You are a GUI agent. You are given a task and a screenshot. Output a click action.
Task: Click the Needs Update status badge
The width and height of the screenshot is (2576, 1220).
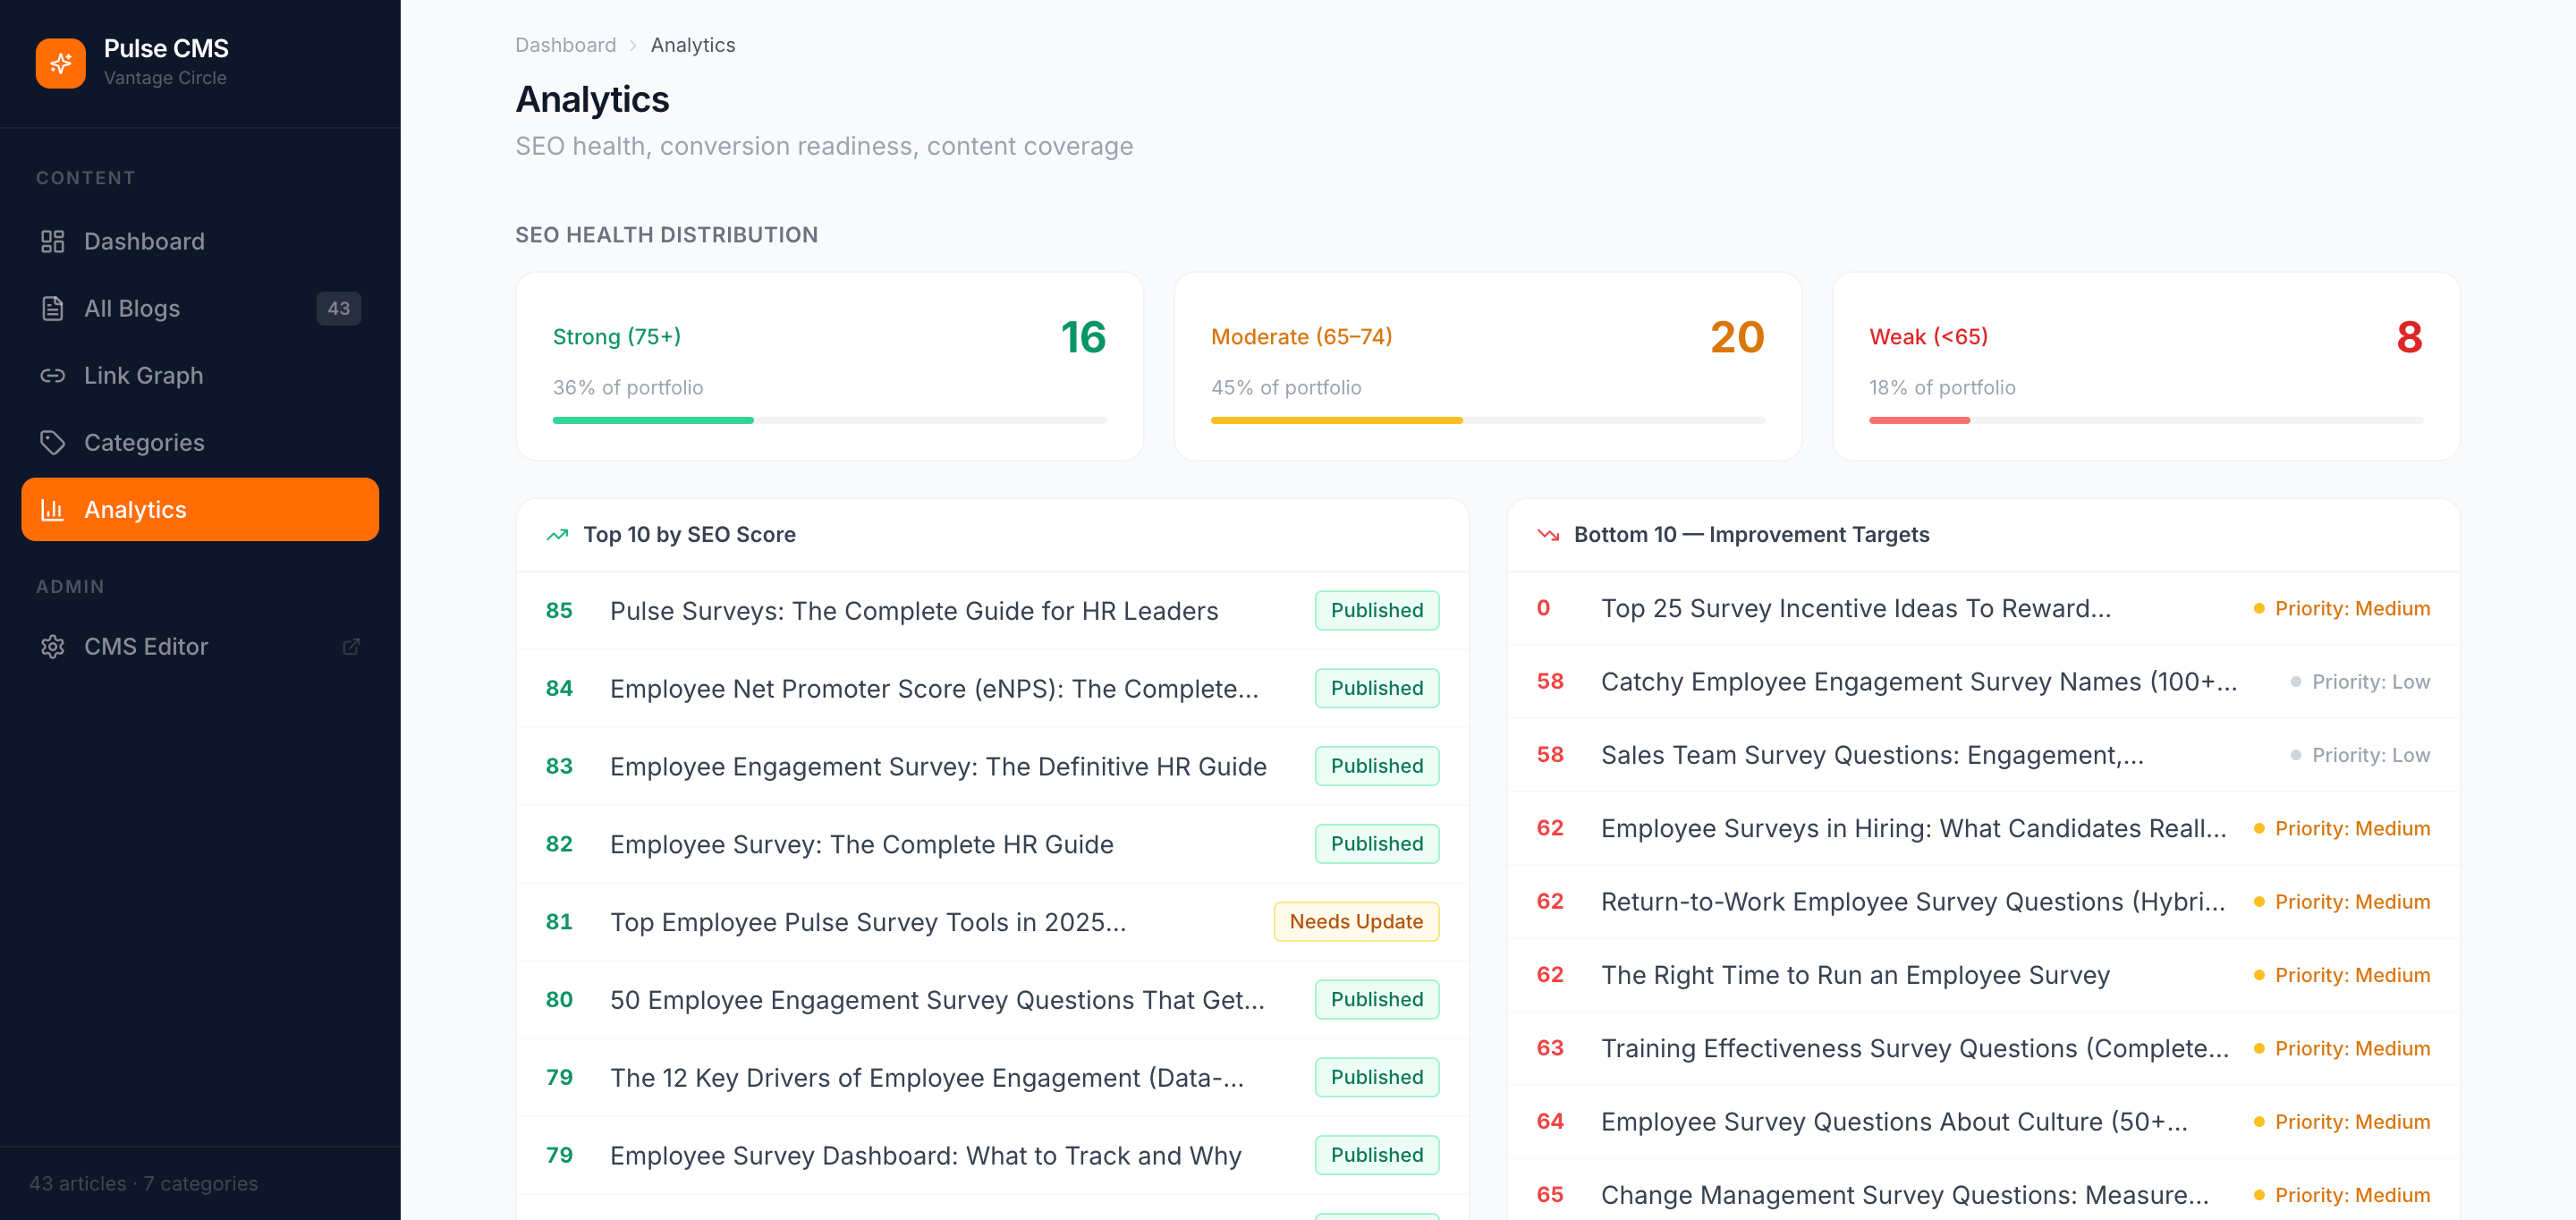coord(1355,921)
